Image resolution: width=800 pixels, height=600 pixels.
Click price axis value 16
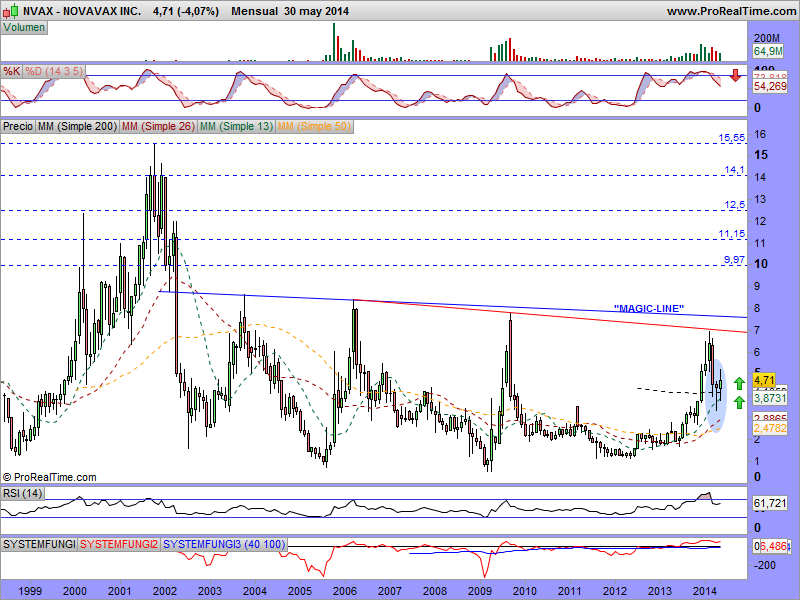[x=760, y=134]
